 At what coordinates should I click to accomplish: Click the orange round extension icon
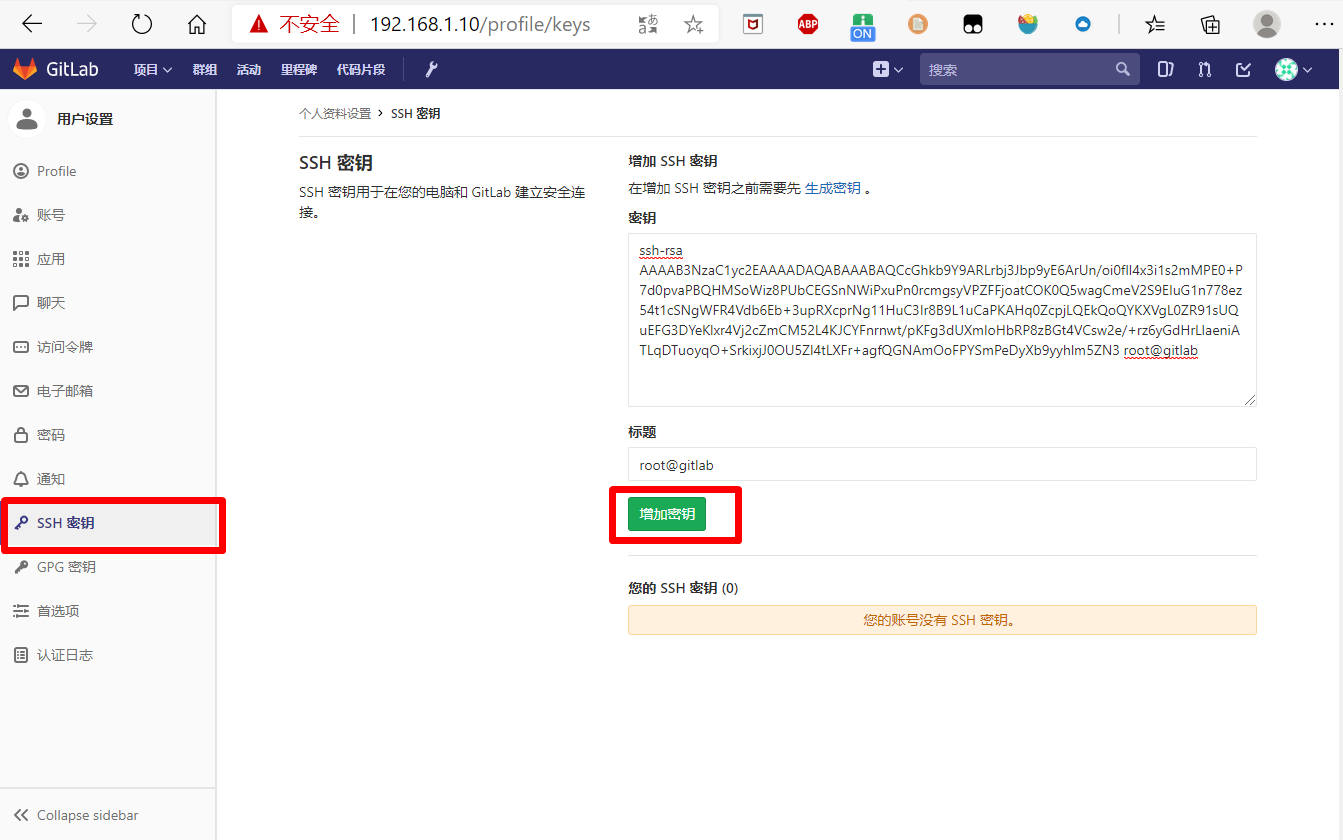918,24
